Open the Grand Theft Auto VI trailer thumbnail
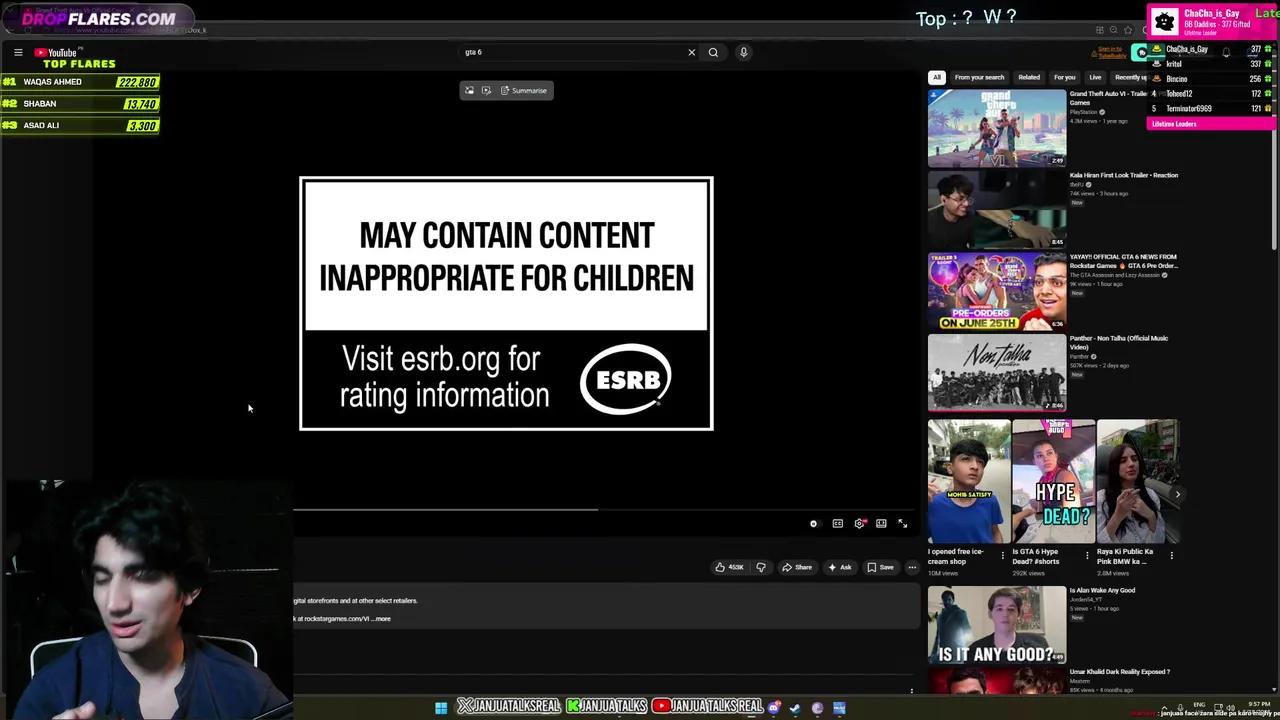This screenshot has height=720, width=1280. [x=997, y=128]
